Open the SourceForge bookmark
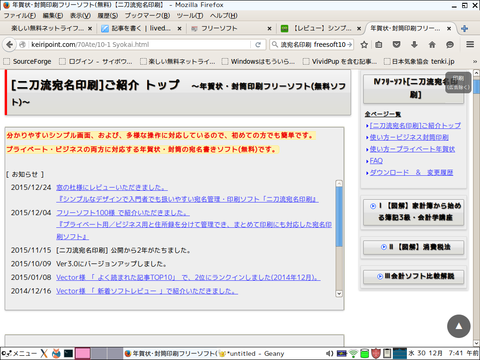Screen dimensions: 480x360 tap(28, 61)
